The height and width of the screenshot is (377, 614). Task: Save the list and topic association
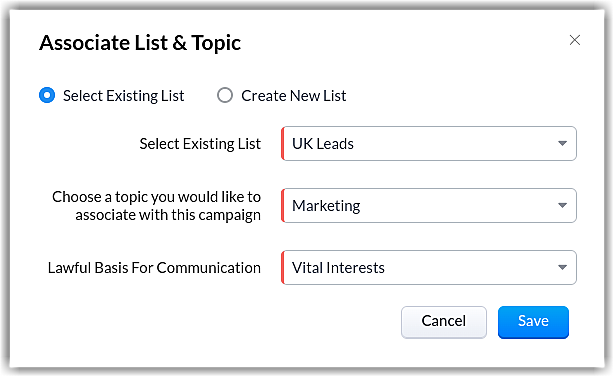533,322
